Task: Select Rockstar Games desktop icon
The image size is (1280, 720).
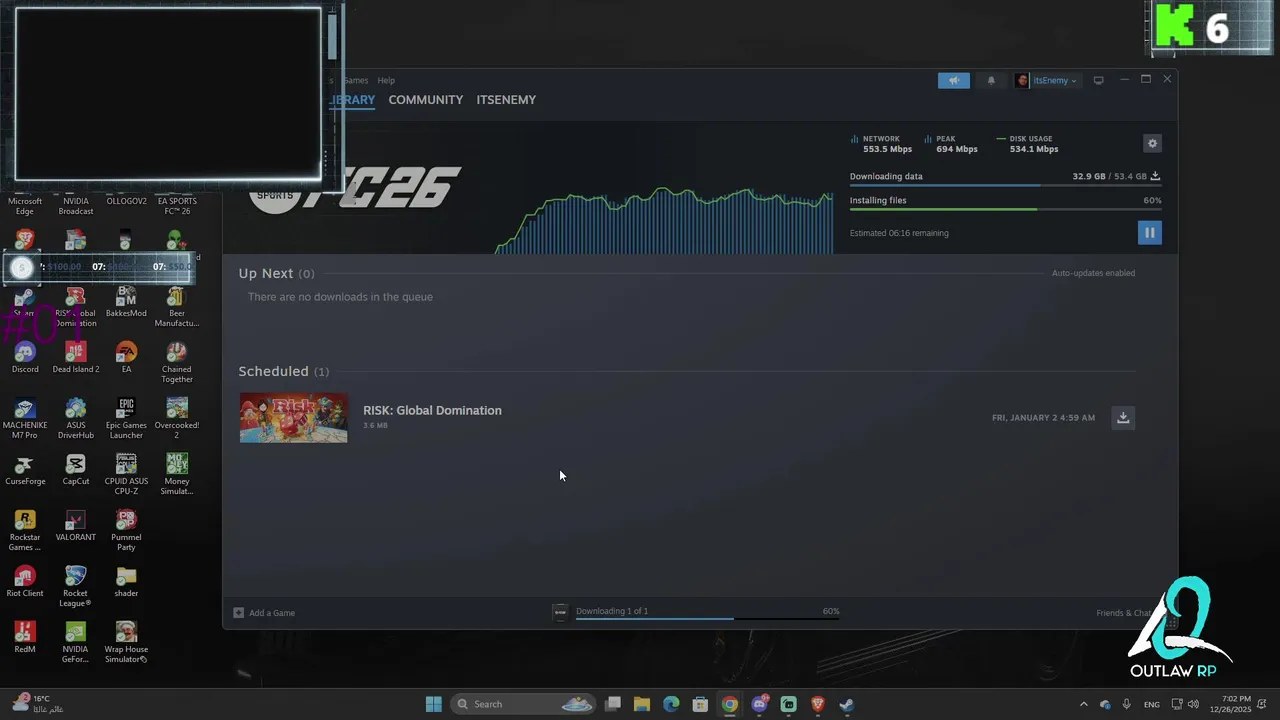Action: pos(25,530)
